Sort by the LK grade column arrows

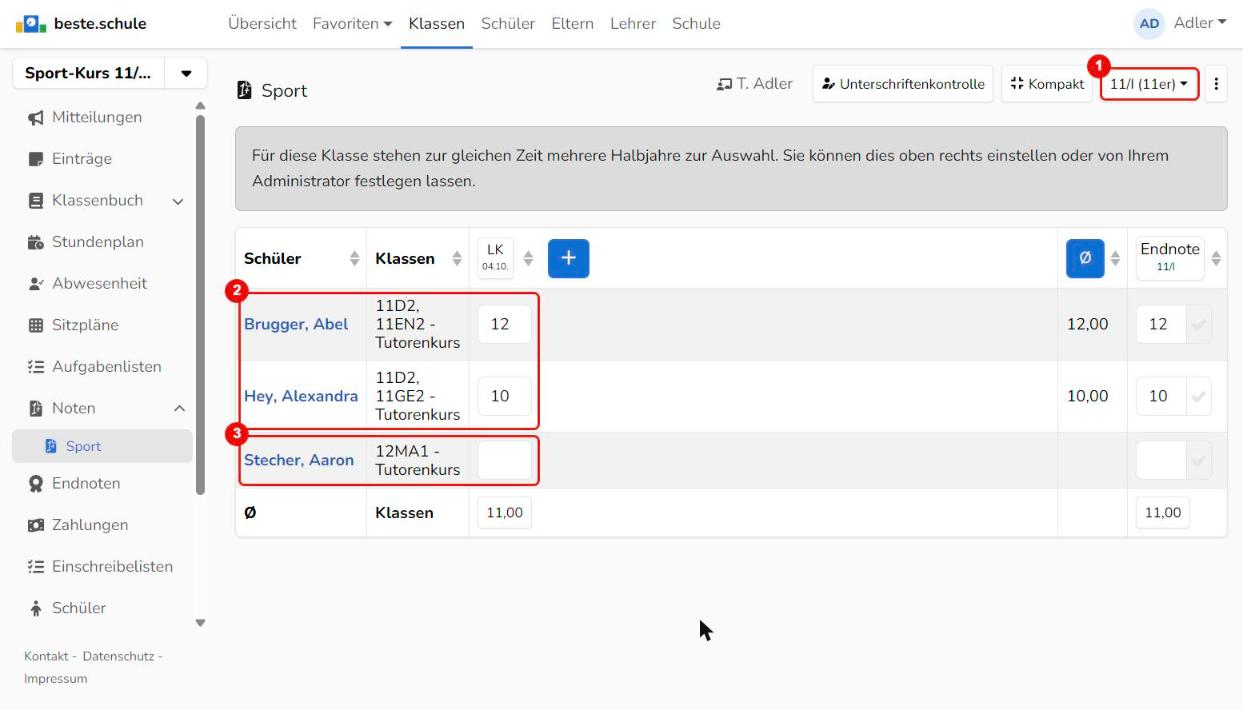coord(529,258)
